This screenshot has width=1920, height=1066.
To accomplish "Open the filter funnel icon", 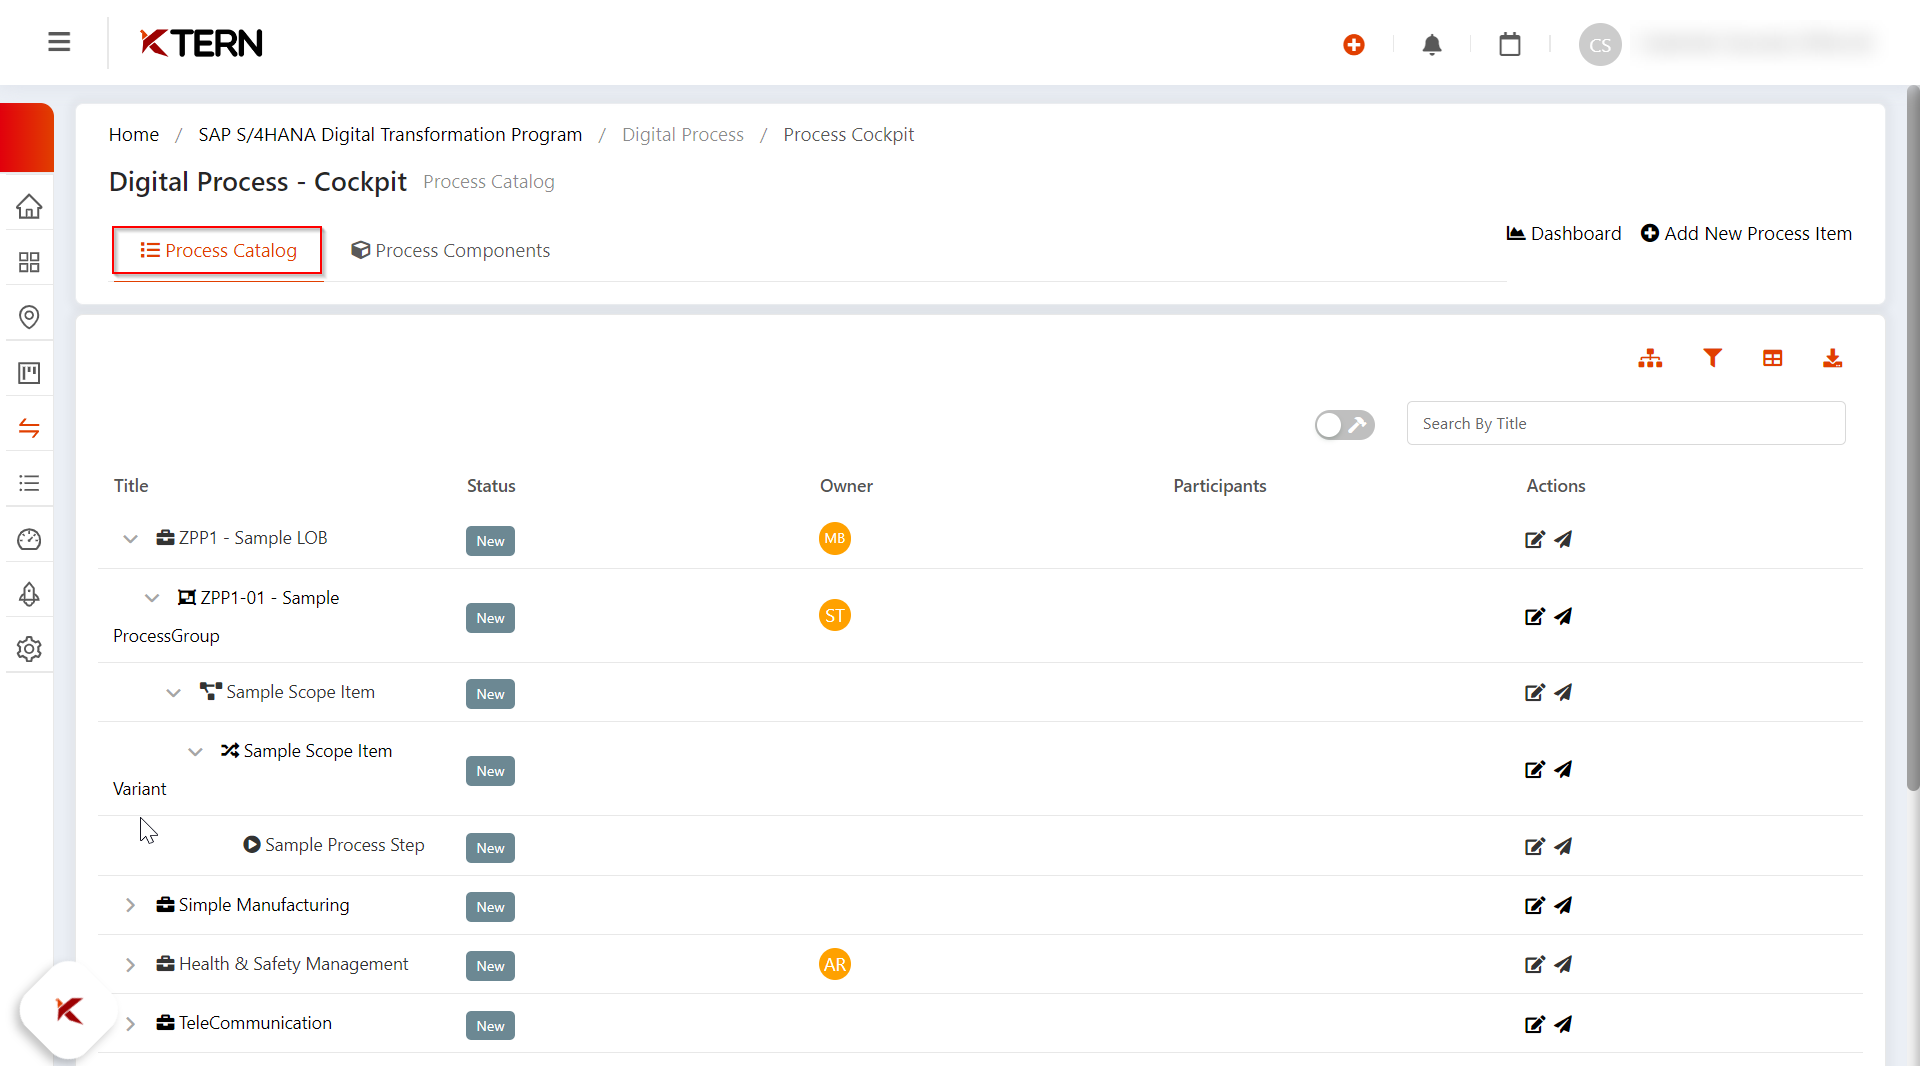I will coord(1712,358).
